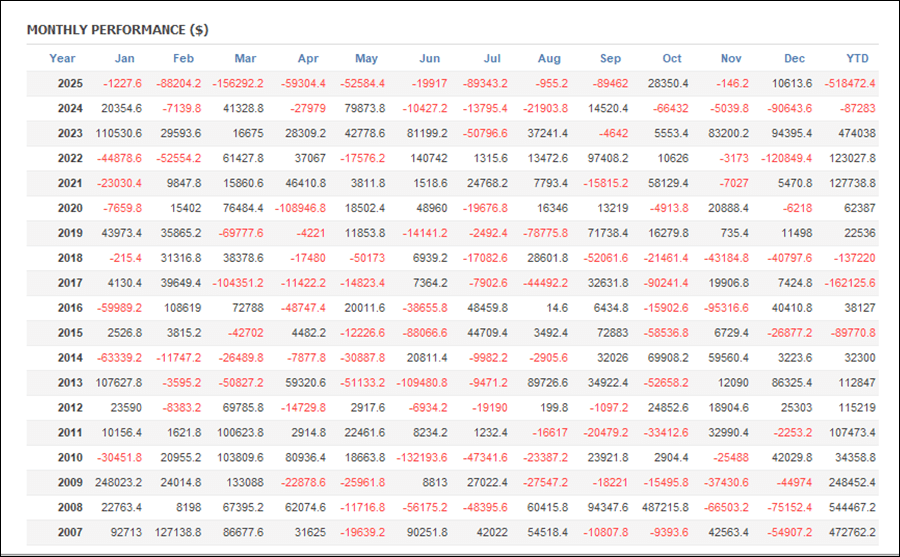The width and height of the screenshot is (900, 557).
Task: Click 2008 October value 487215.8
Action: click(x=662, y=509)
